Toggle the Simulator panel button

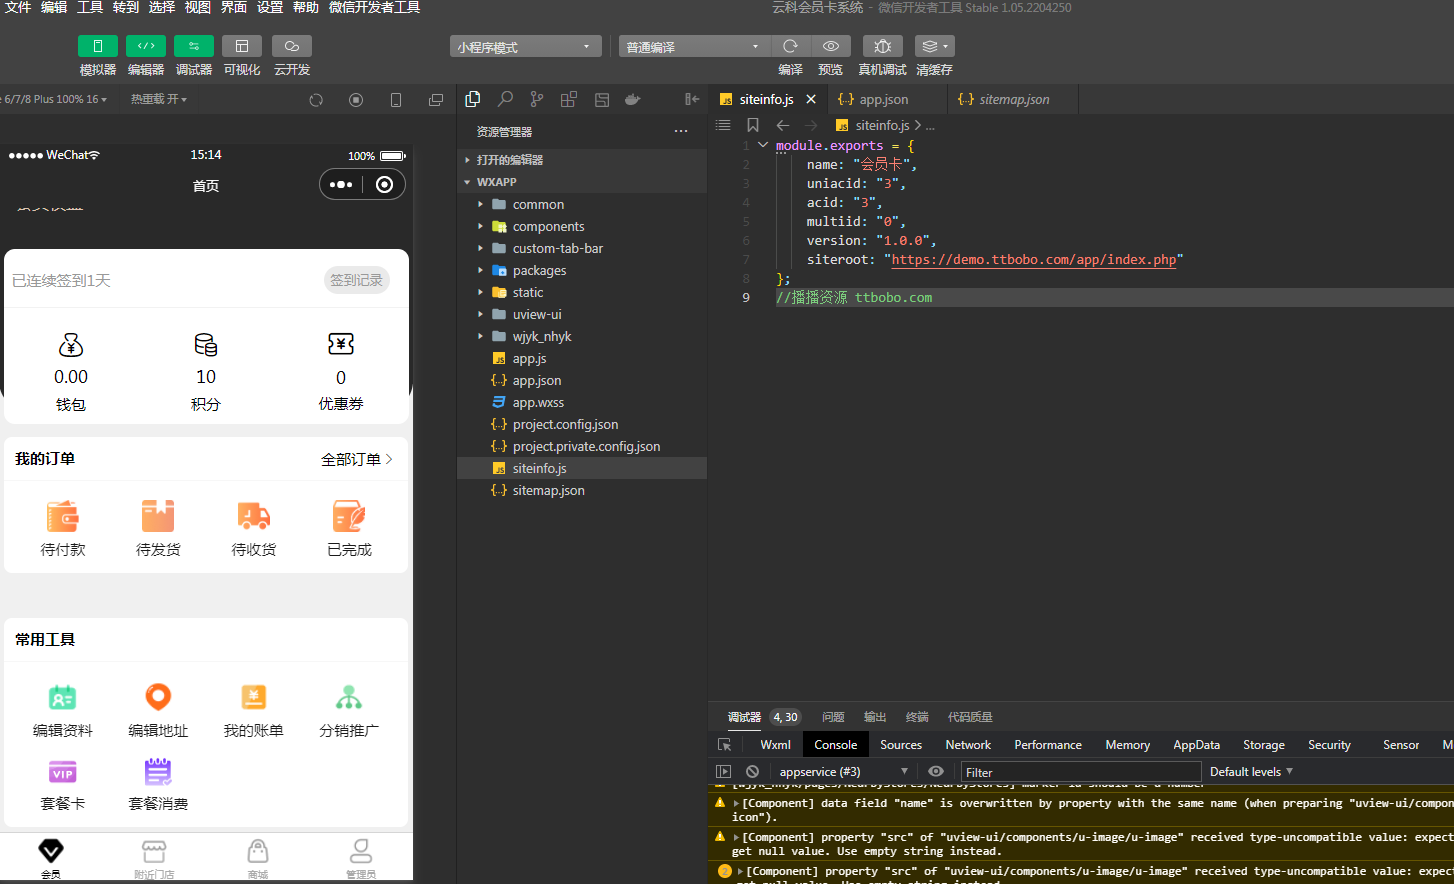pyautogui.click(x=98, y=46)
